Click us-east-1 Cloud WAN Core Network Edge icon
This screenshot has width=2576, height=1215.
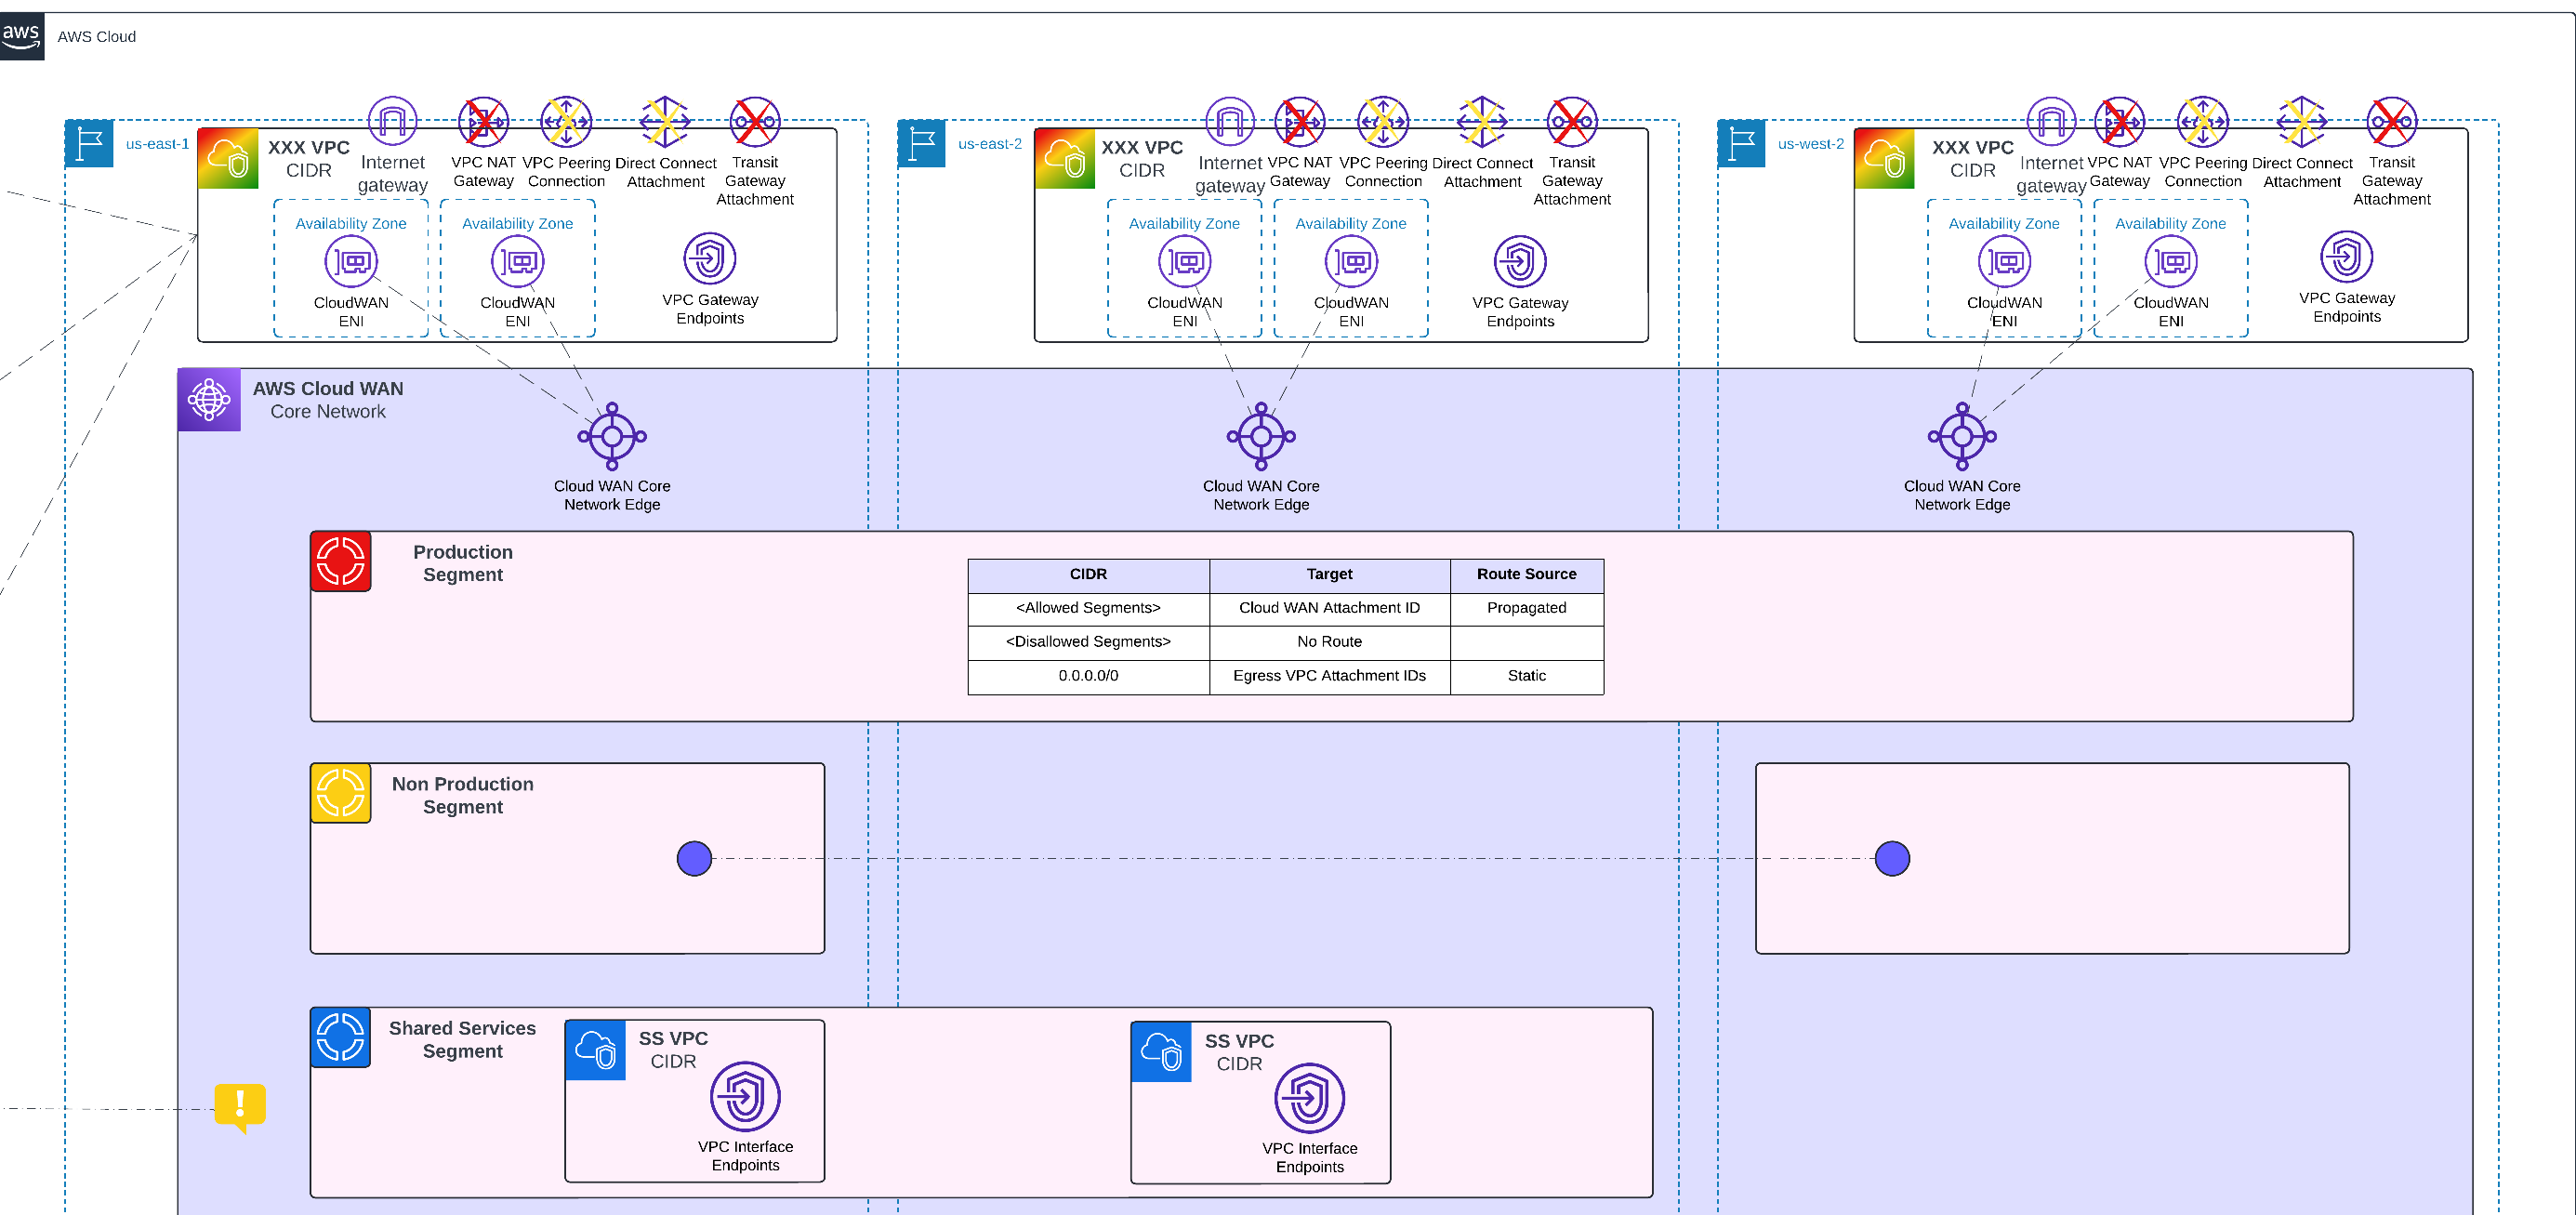[x=612, y=436]
